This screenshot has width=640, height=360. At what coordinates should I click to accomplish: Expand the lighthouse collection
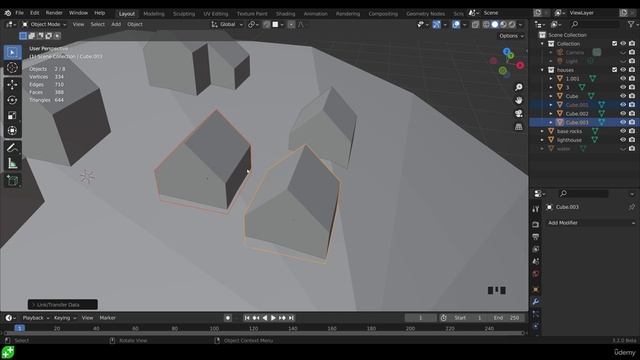[x=542, y=140]
